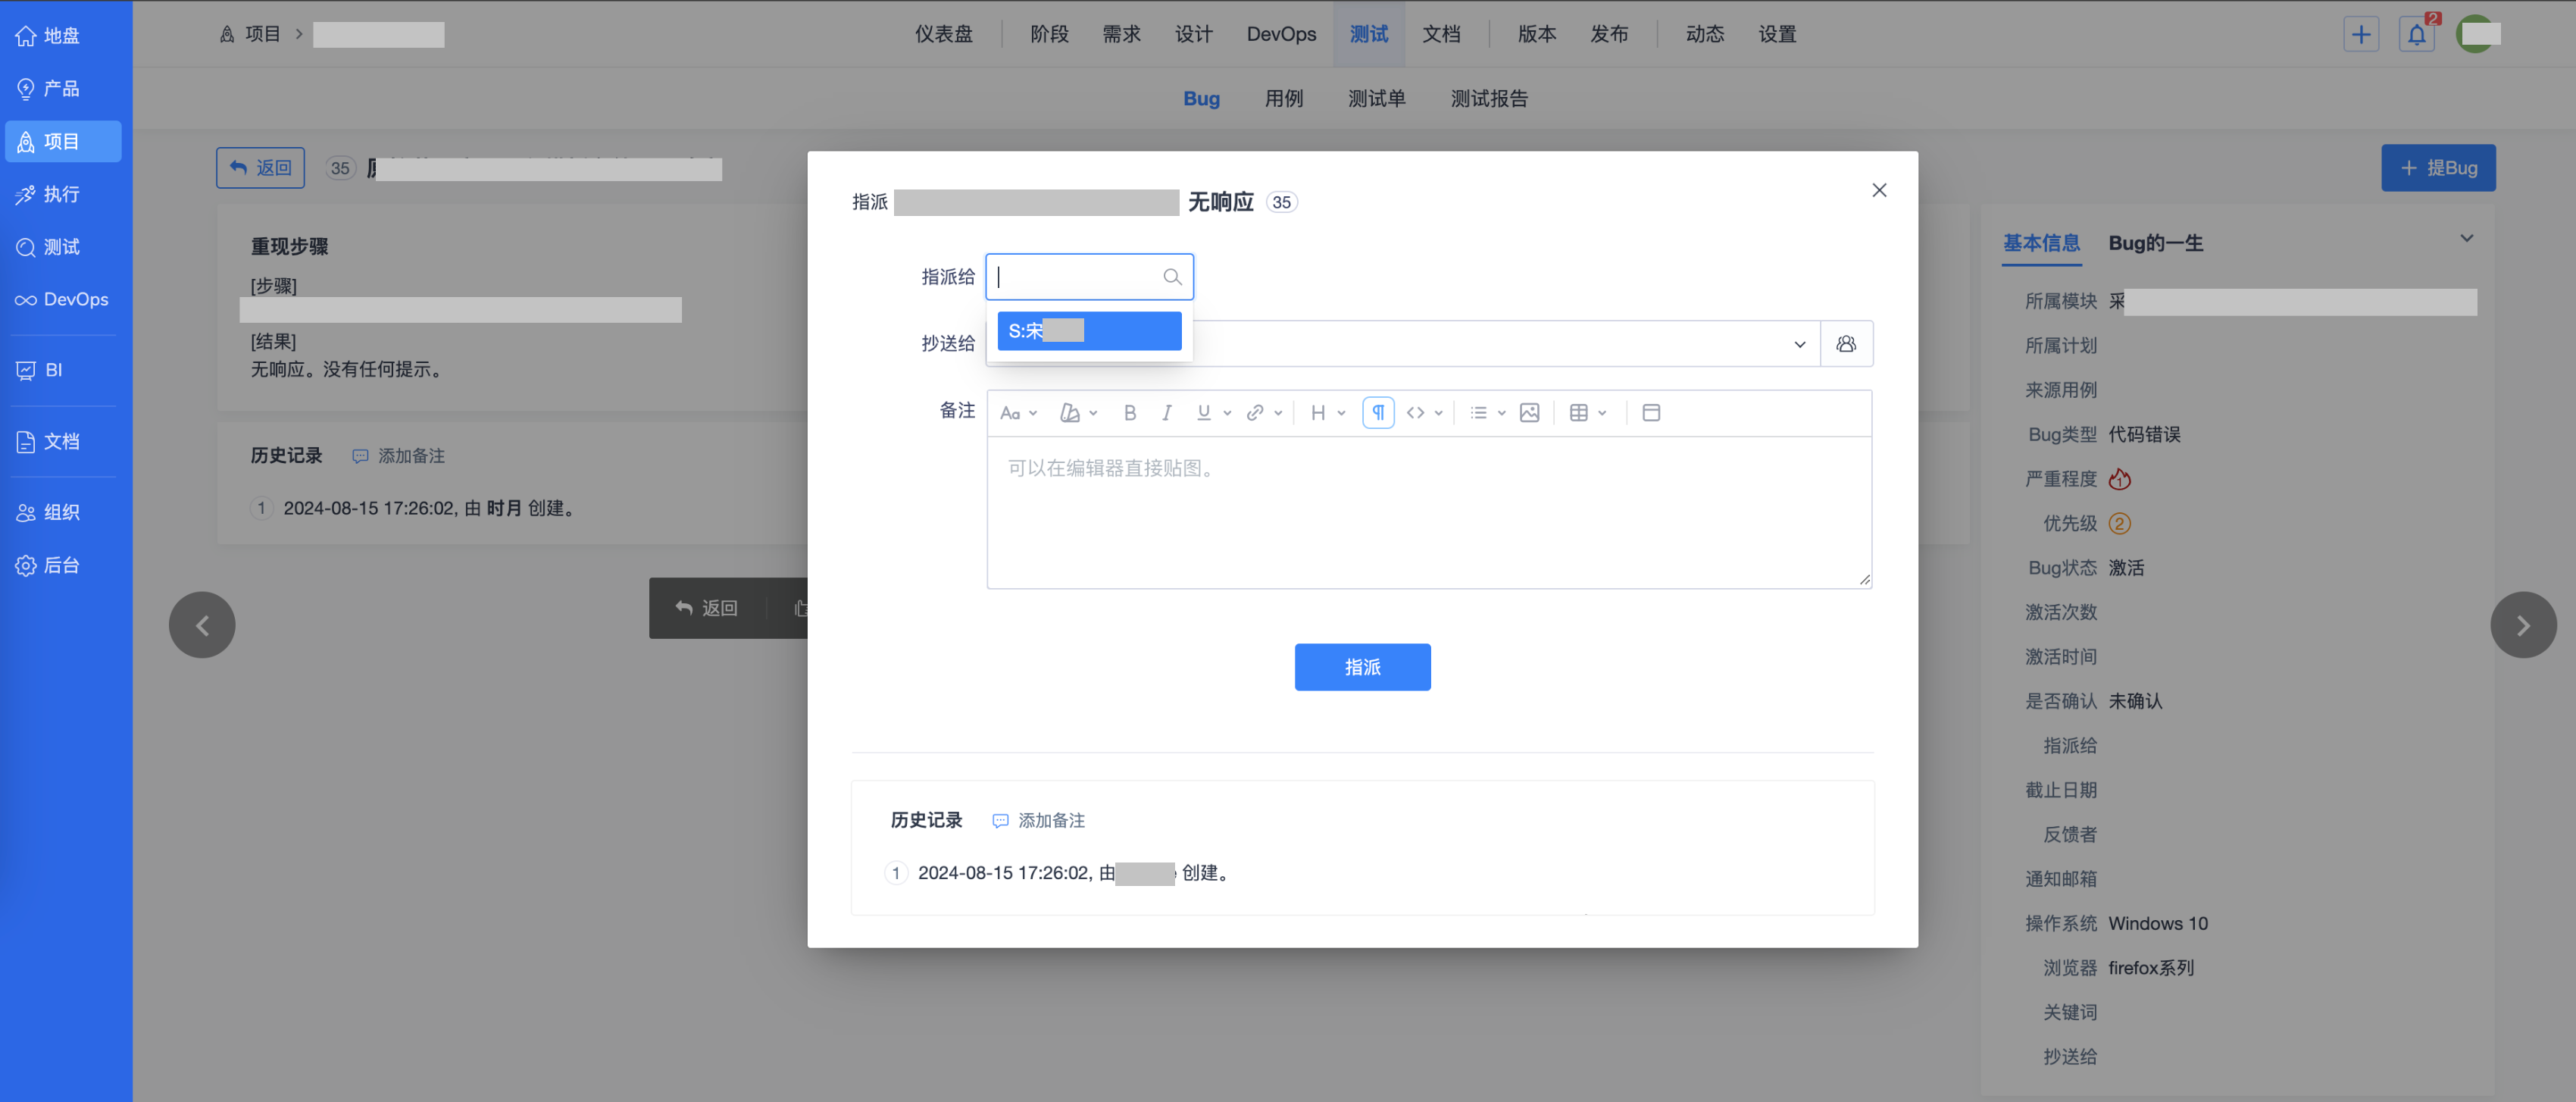2576x1102 pixels.
Task: Click the search icon in the 指派给 field
Action: (1172, 277)
